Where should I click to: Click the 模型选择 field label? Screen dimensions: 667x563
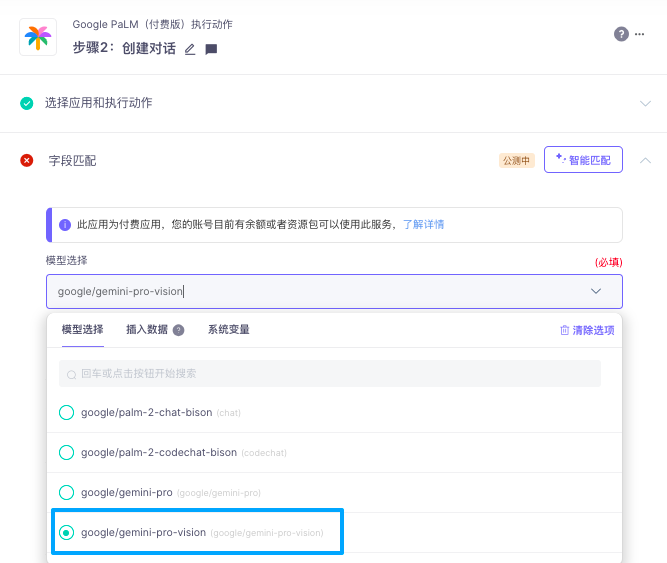click(x=66, y=261)
